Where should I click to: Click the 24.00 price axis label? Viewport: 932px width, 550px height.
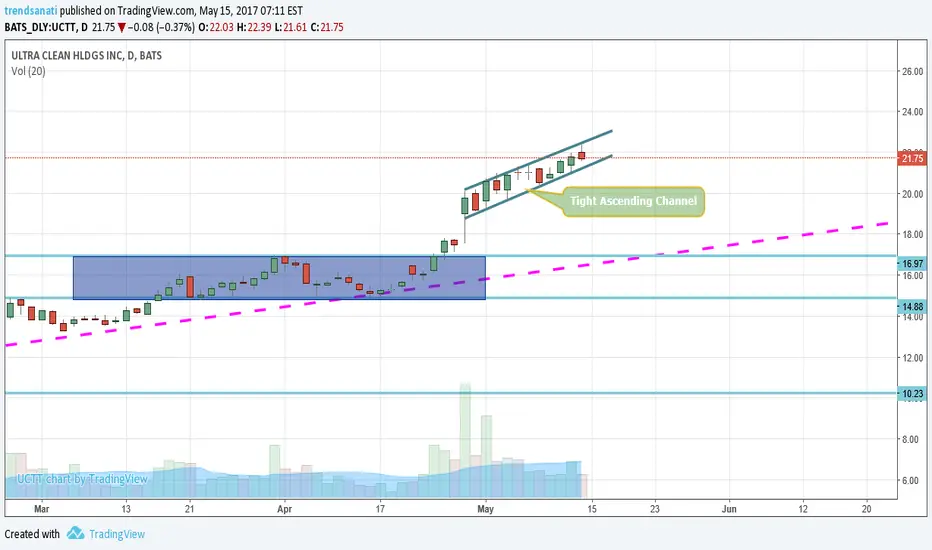point(912,112)
